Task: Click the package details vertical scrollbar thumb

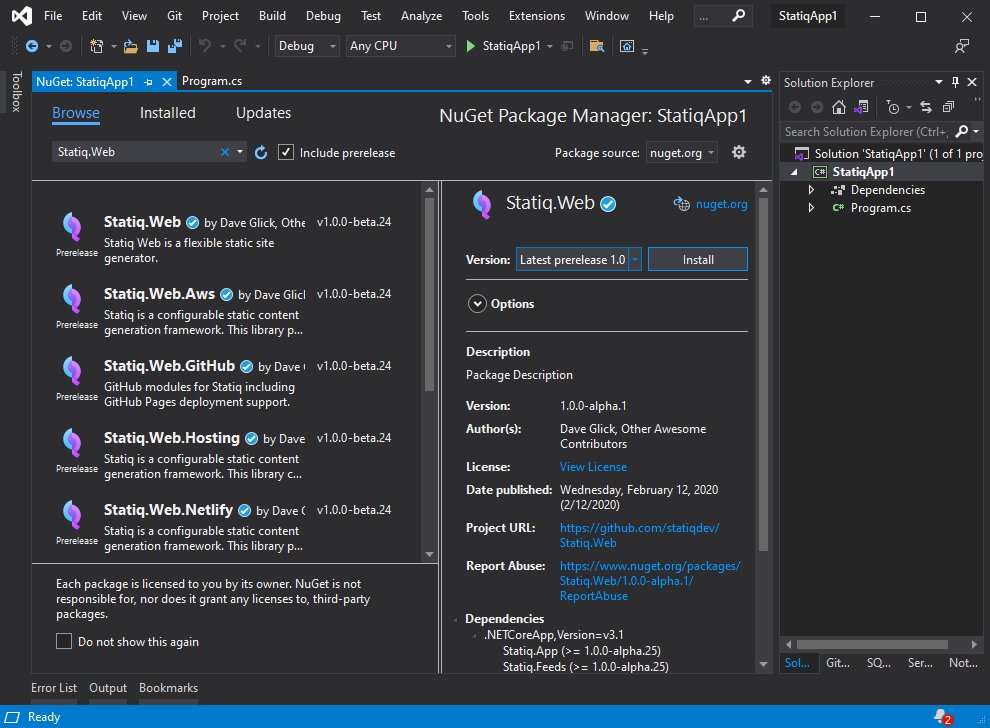Action: pos(763,374)
